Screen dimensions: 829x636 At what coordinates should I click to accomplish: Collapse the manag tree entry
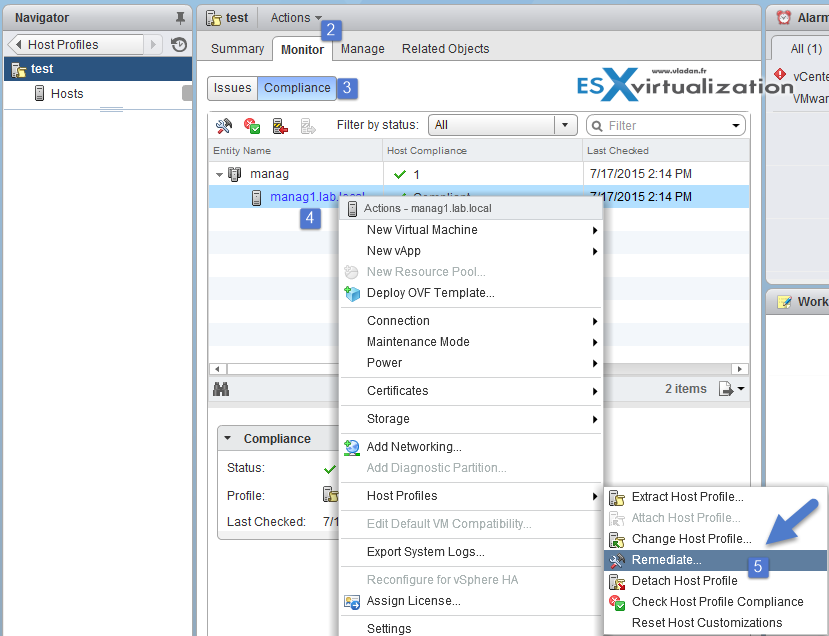219,173
